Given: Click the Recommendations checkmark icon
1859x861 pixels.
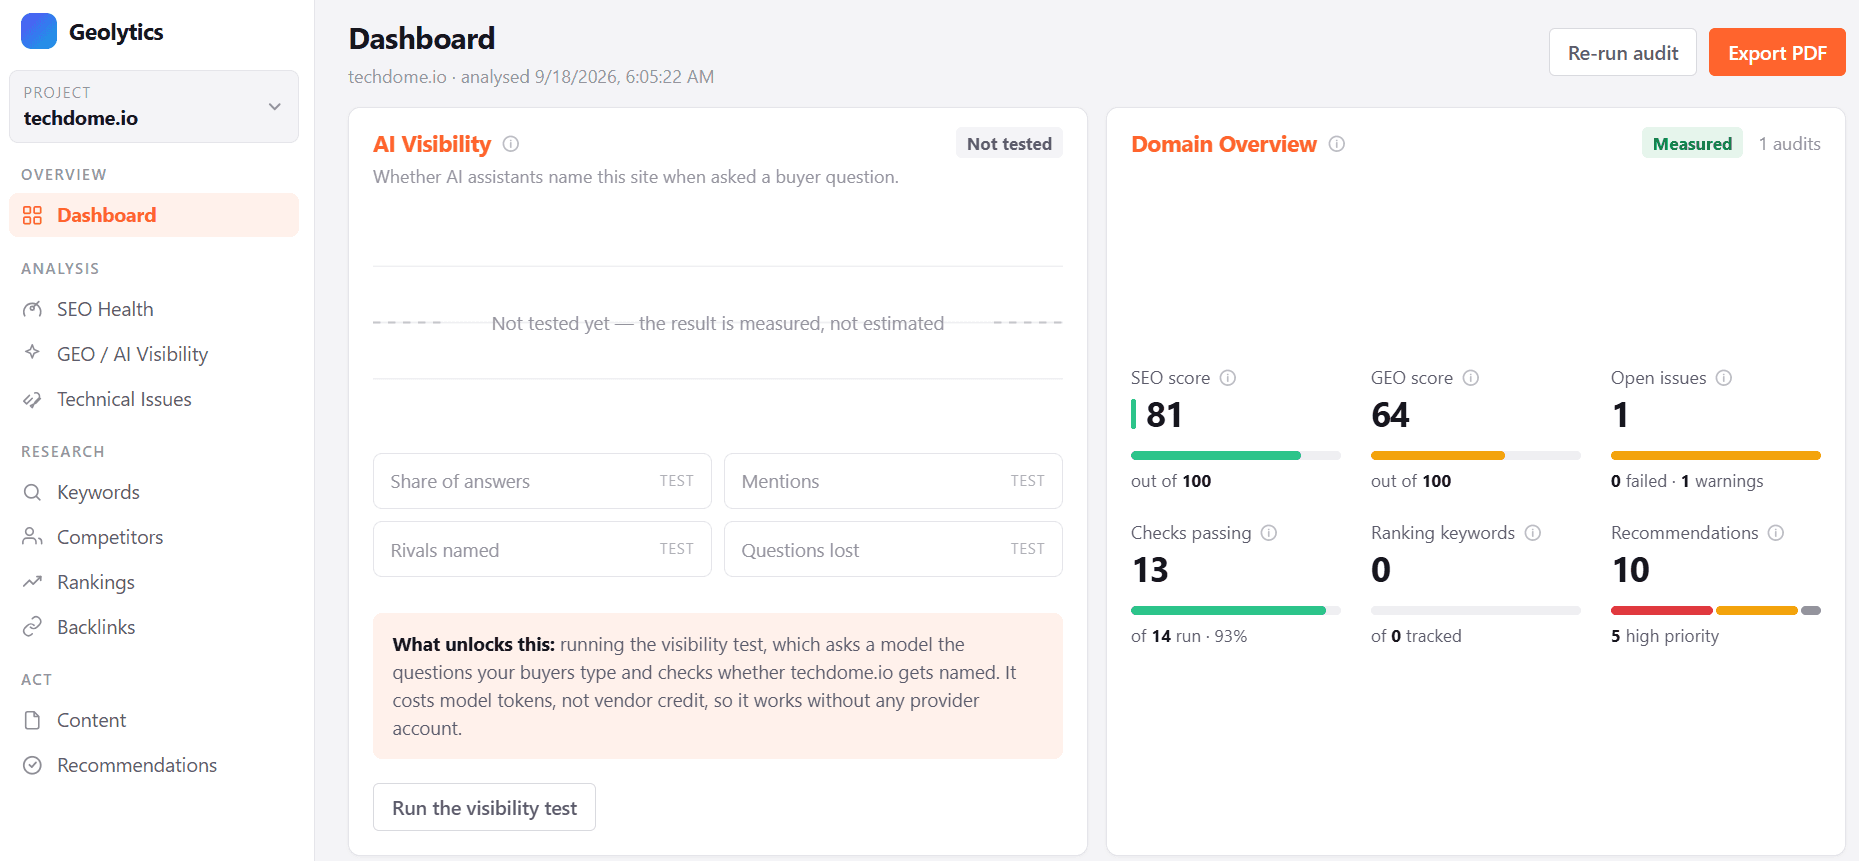Looking at the screenshot, I should (x=32, y=765).
